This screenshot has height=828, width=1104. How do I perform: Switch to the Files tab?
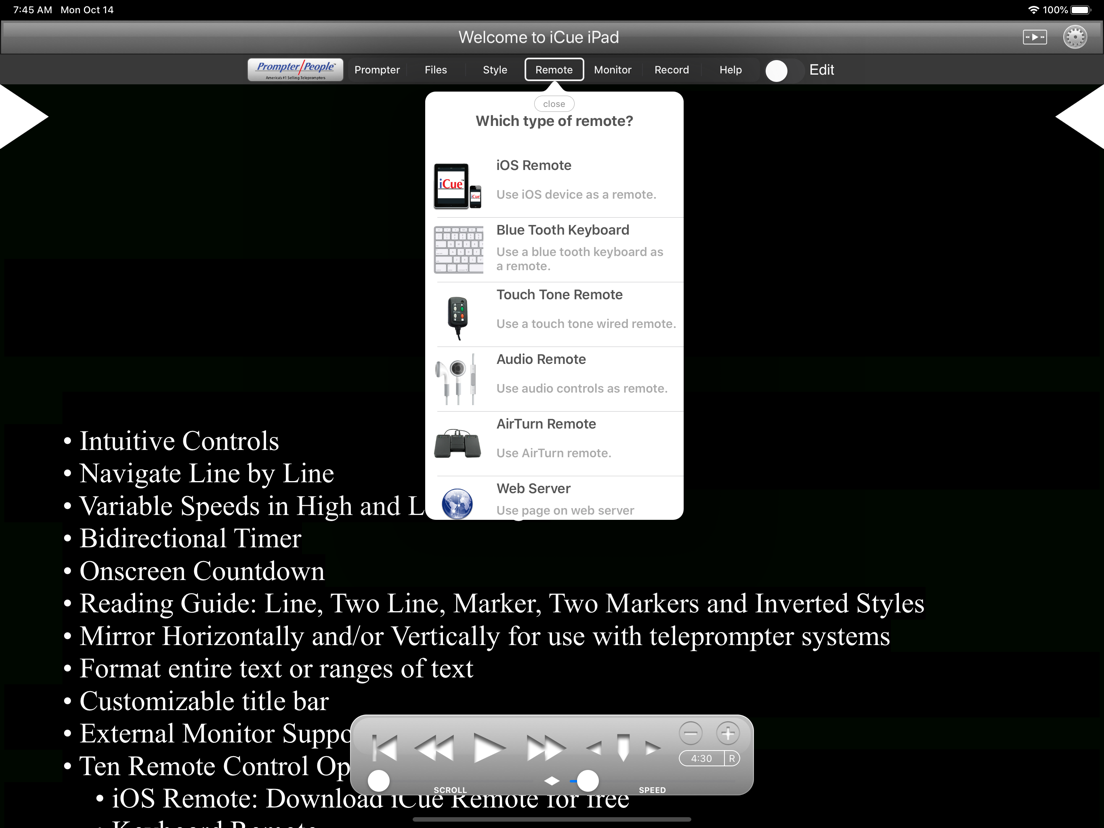[x=436, y=70]
